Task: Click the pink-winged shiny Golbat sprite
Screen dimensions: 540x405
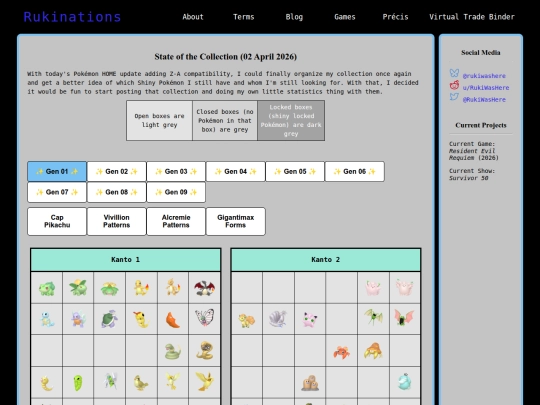Action: point(404,318)
